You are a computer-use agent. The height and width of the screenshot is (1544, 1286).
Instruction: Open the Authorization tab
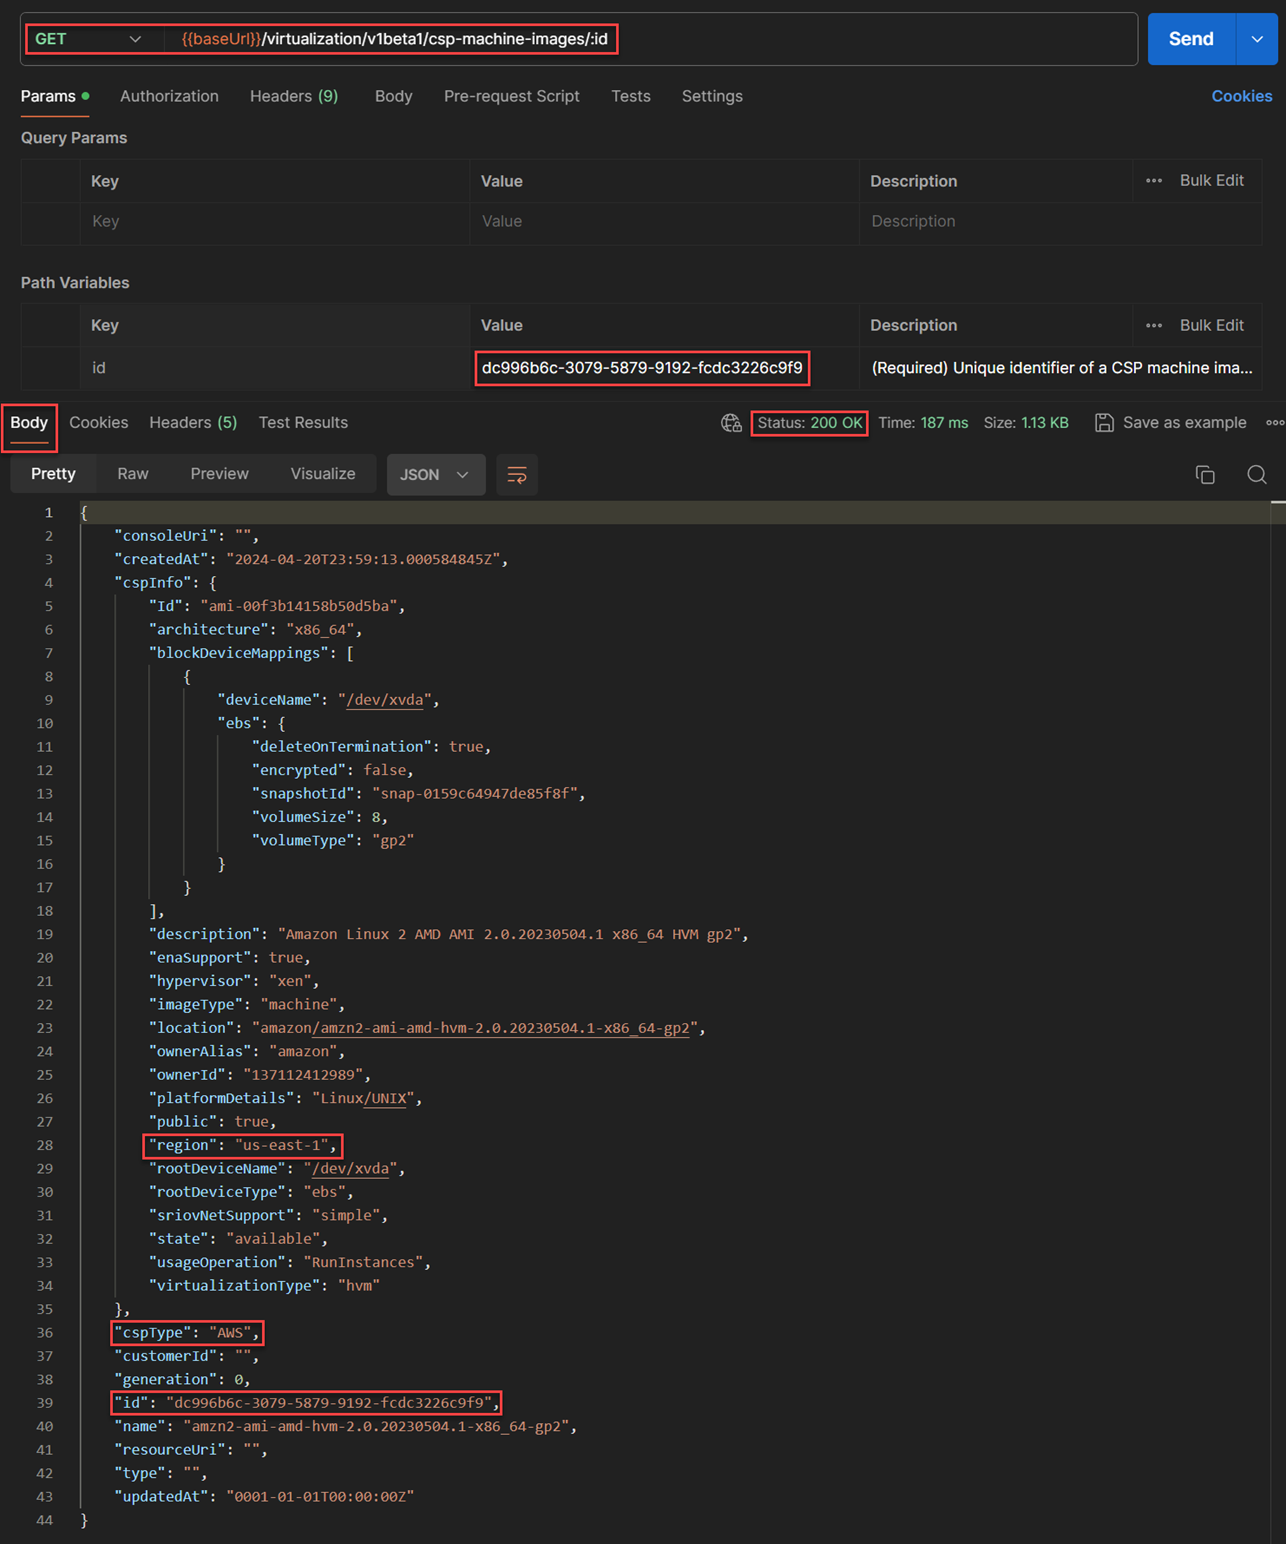[169, 96]
